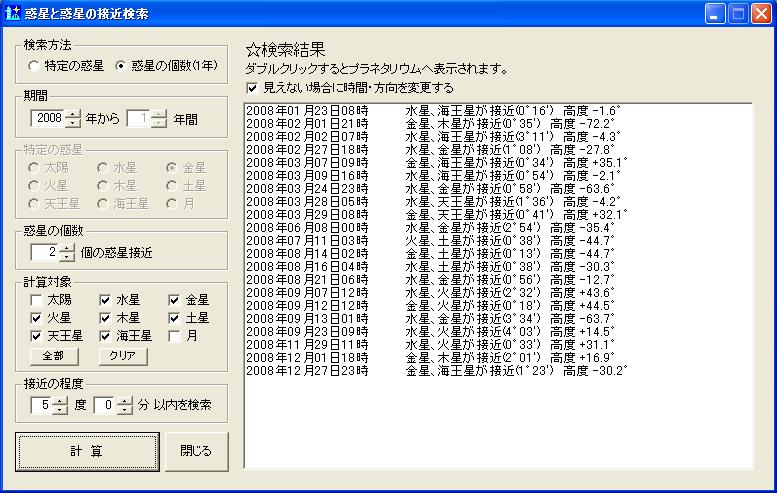Image resolution: width=777 pixels, height=493 pixels.
Task: Enable the 月 calculation target checkbox
Action: pyautogui.click(x=175, y=336)
